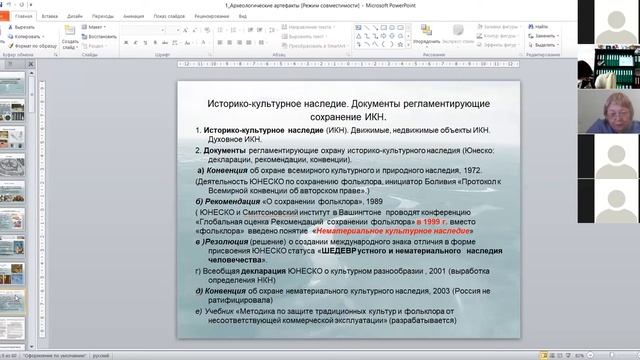The width and height of the screenshot is (640, 360).
Task: Select the star shape in gallery
Action: click(400, 44)
